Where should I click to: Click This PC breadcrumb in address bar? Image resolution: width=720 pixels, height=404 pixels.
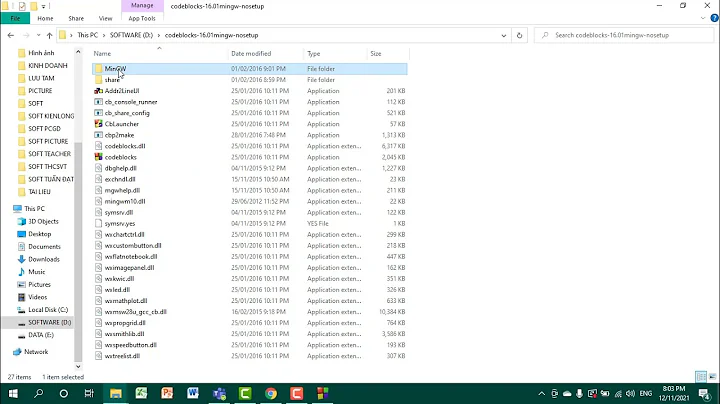click(x=88, y=35)
